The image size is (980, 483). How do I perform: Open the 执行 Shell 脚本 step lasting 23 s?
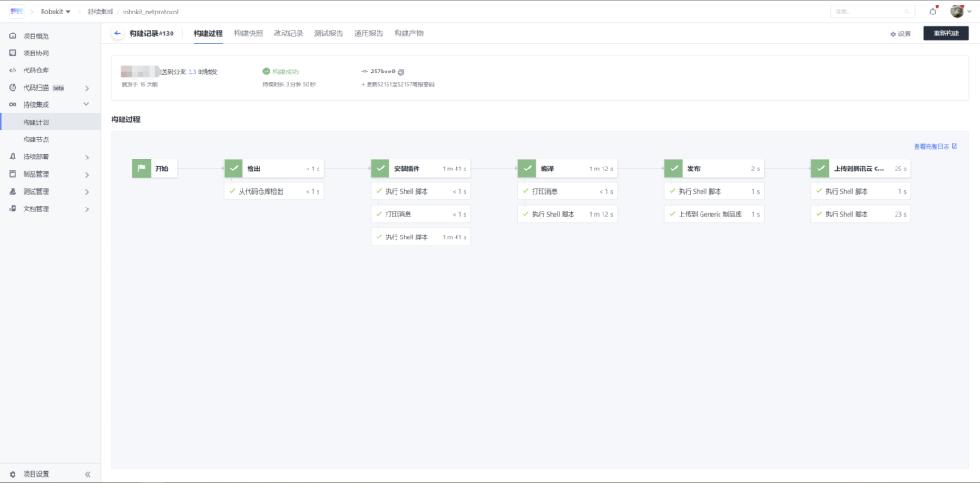[x=861, y=214]
